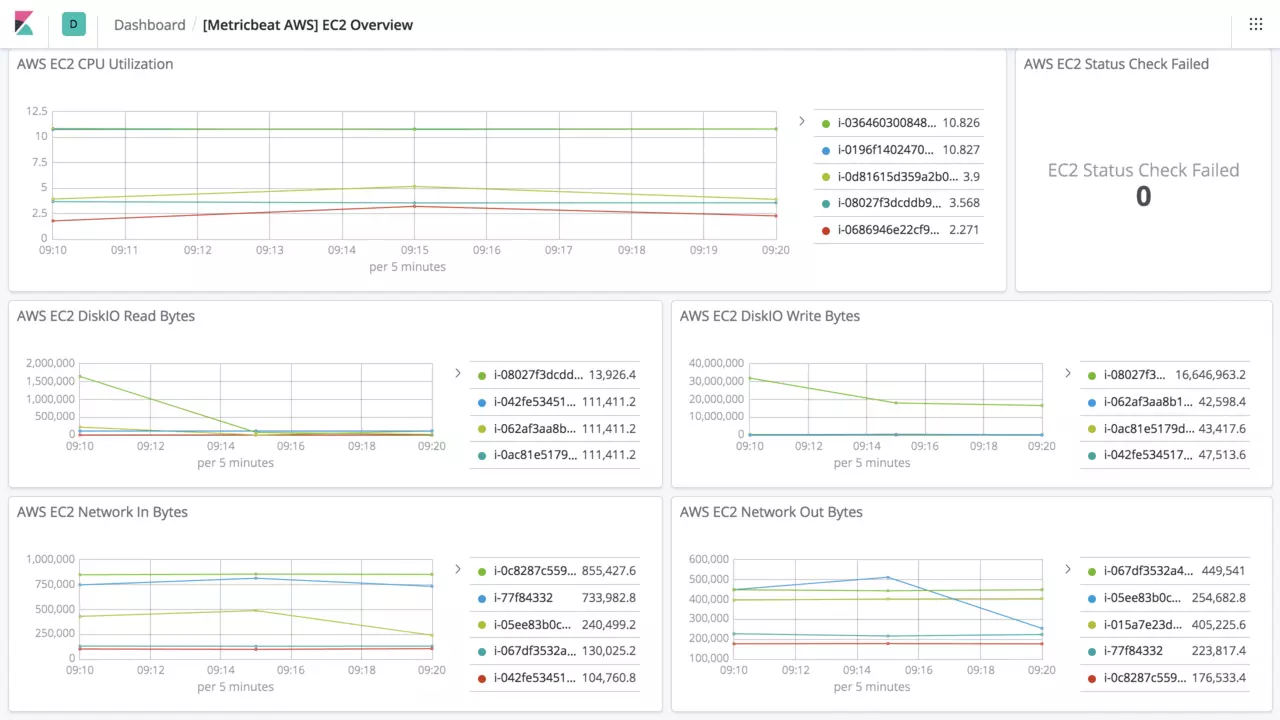Click the EC2 Overview breadcrumb title
Screen dimensions: 1280x720
click(307, 25)
